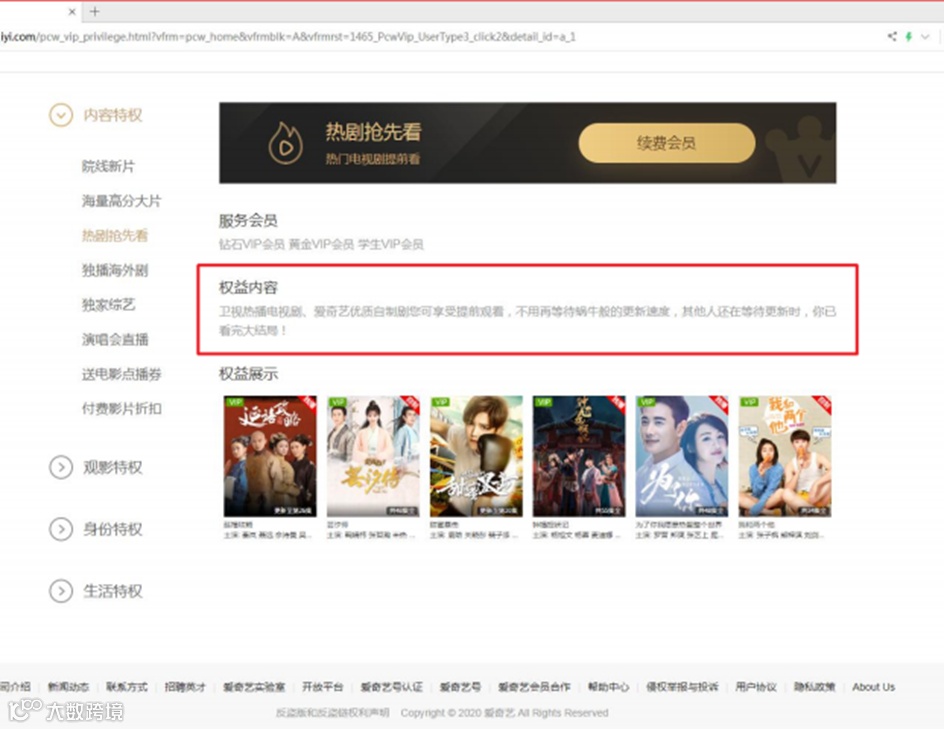Open 开放平台 footer link
Image resolution: width=944 pixels, height=729 pixels.
click(322, 687)
